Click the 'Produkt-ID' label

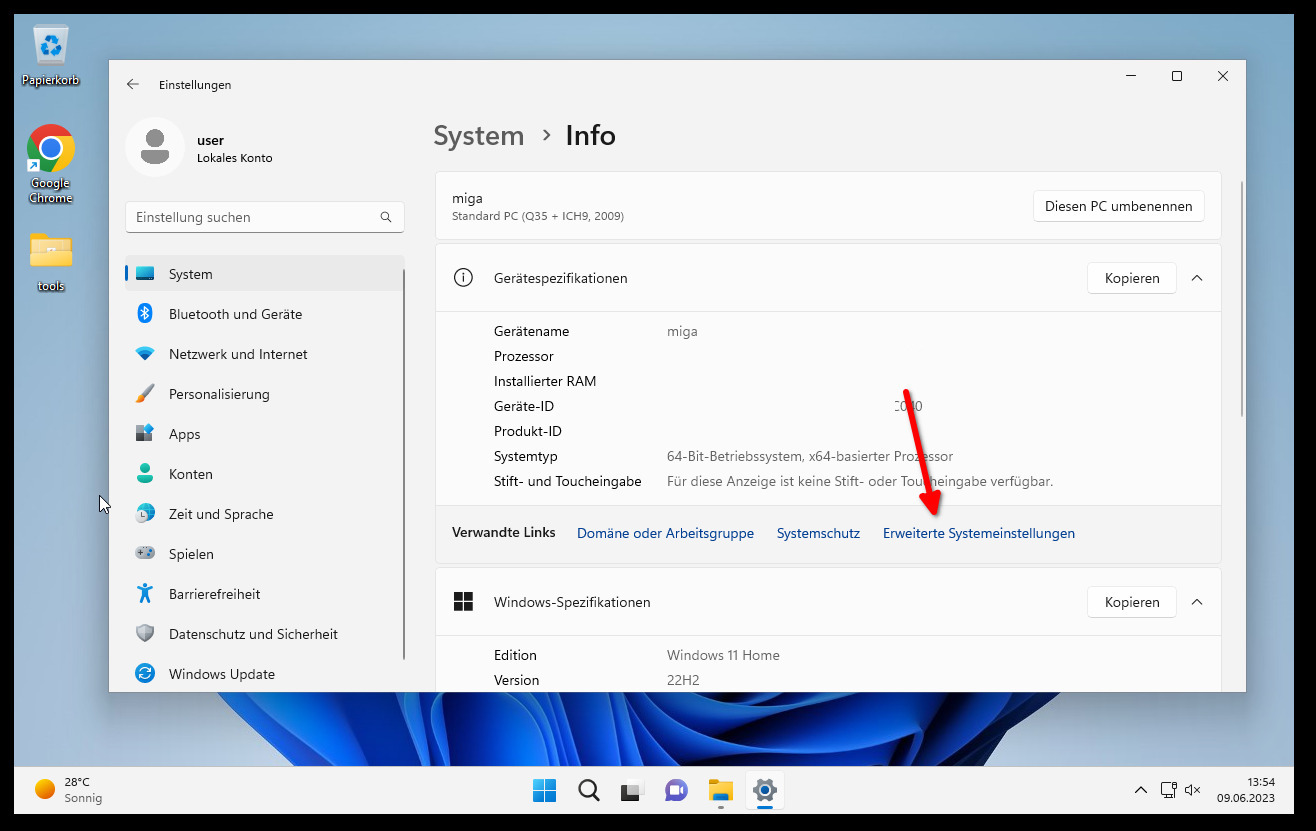click(528, 431)
